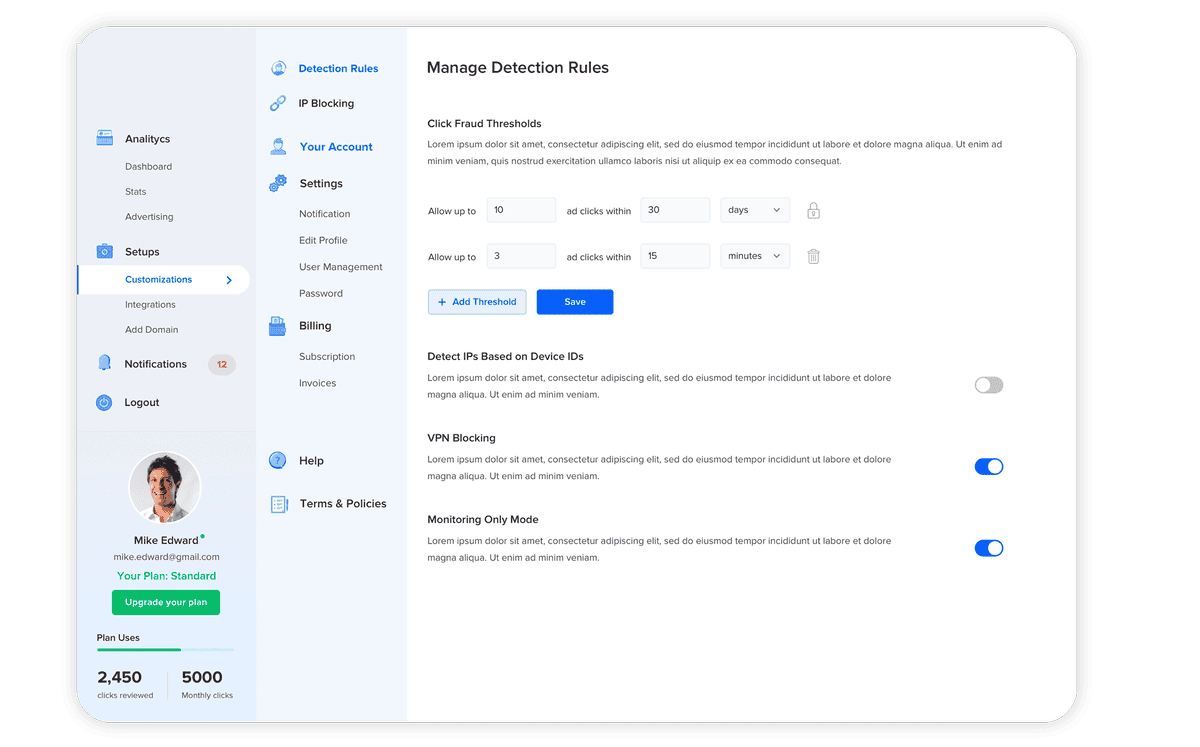Click the Logout power icon
Screen dimensions: 1200x747
(x=104, y=402)
